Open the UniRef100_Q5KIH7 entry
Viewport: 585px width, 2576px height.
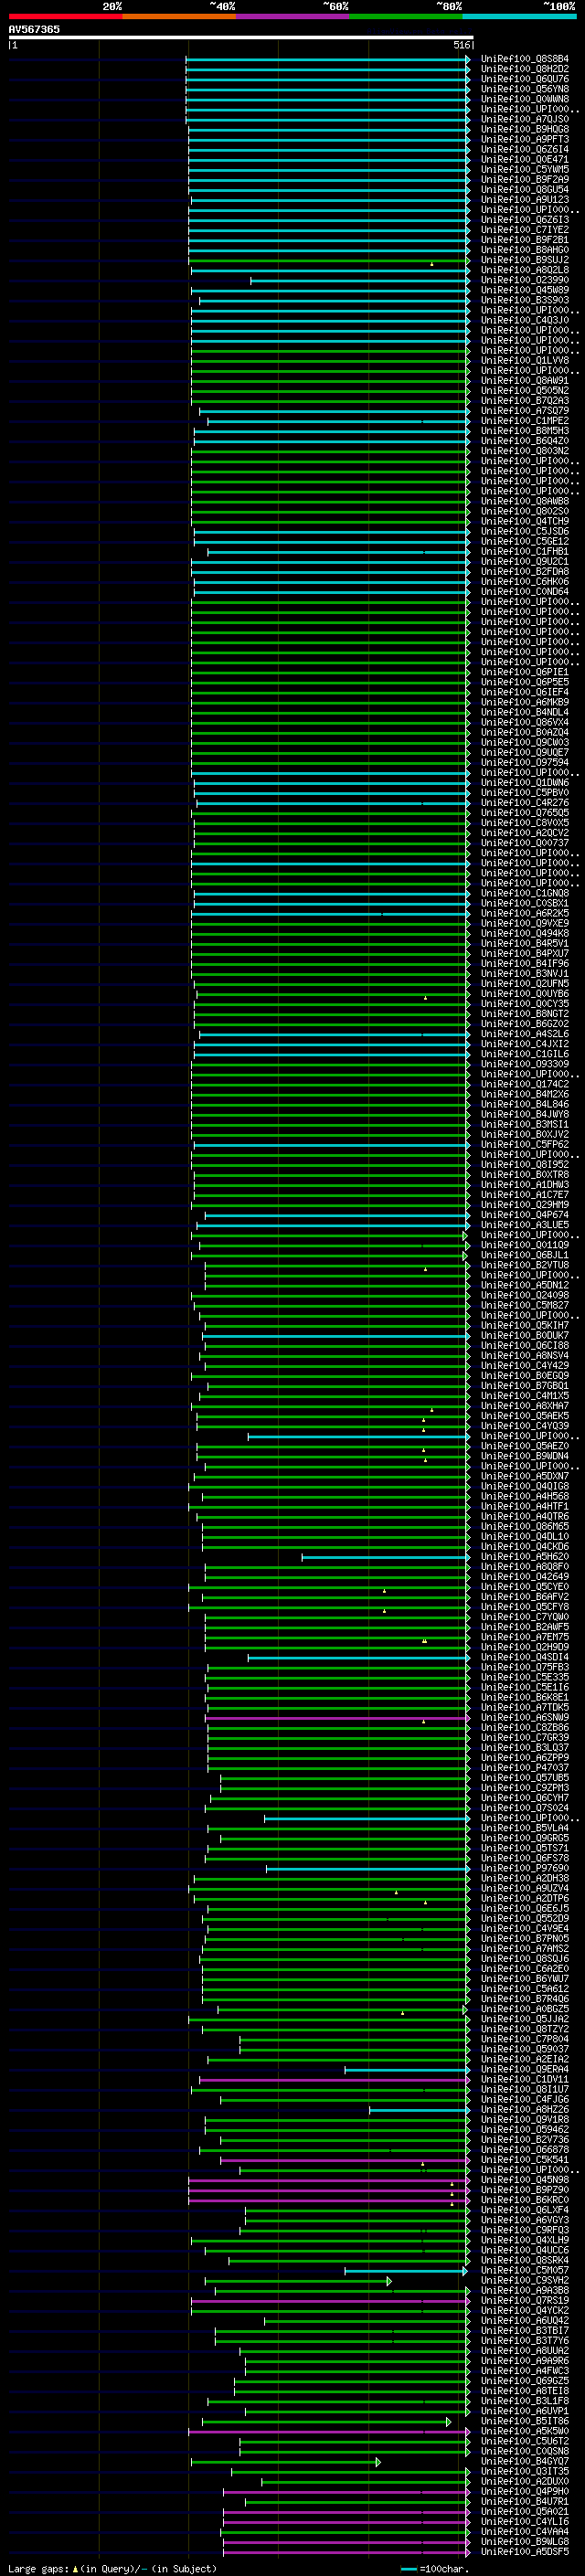pos(525,1325)
